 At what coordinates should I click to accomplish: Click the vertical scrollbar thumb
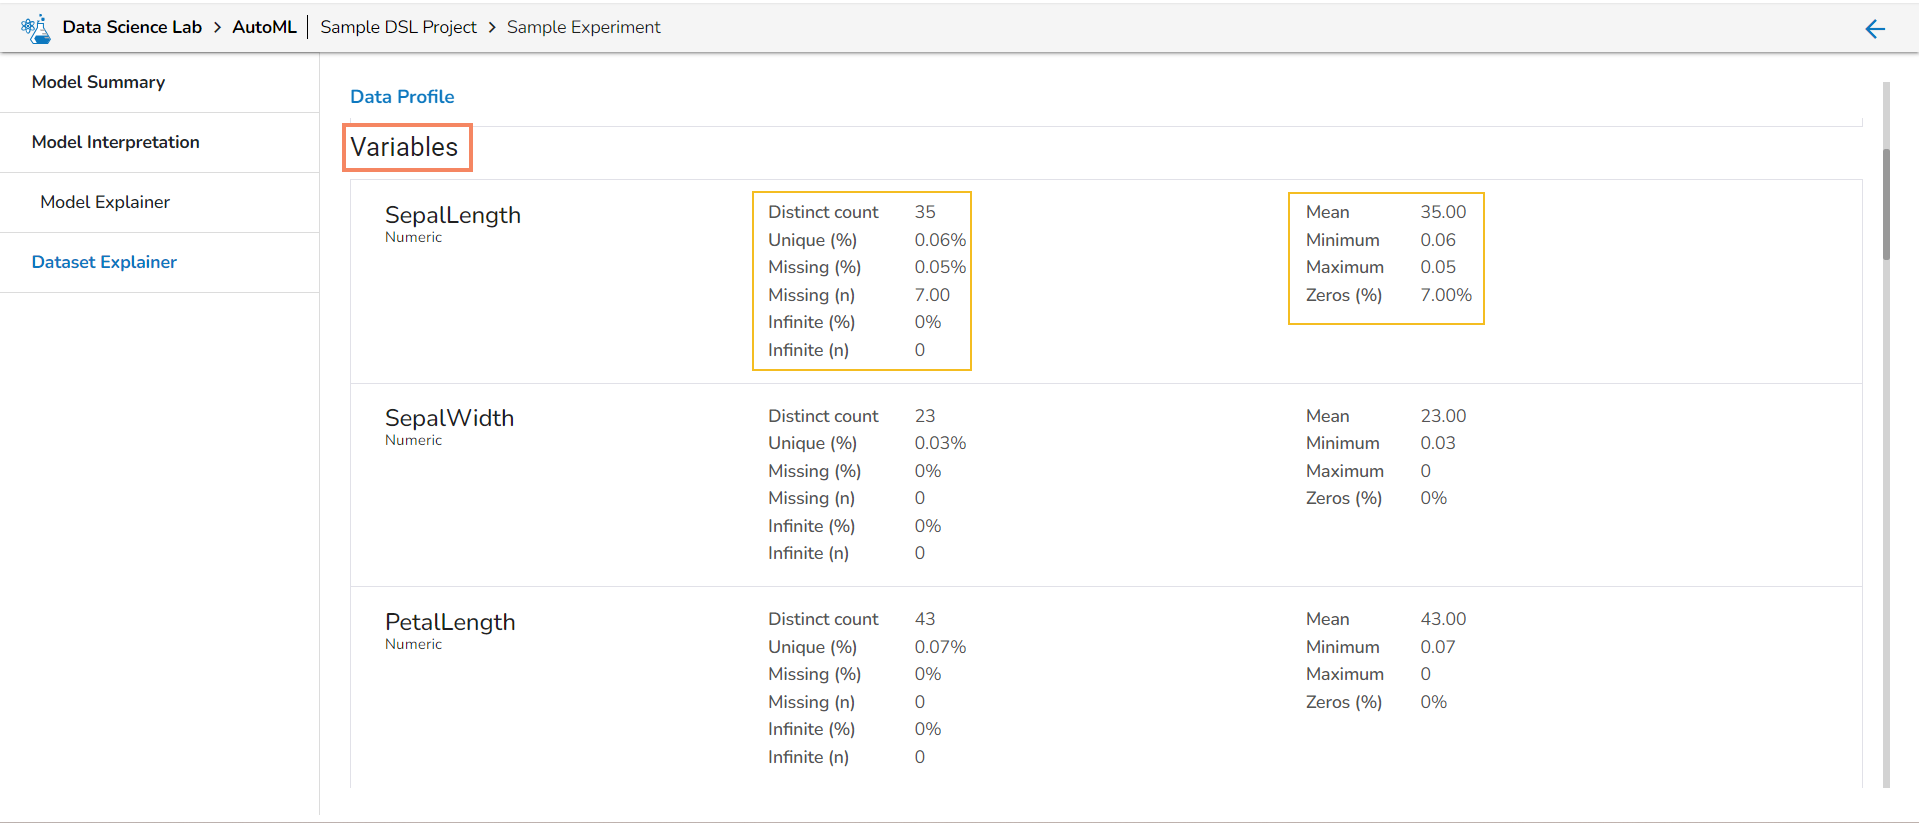pos(1886,204)
